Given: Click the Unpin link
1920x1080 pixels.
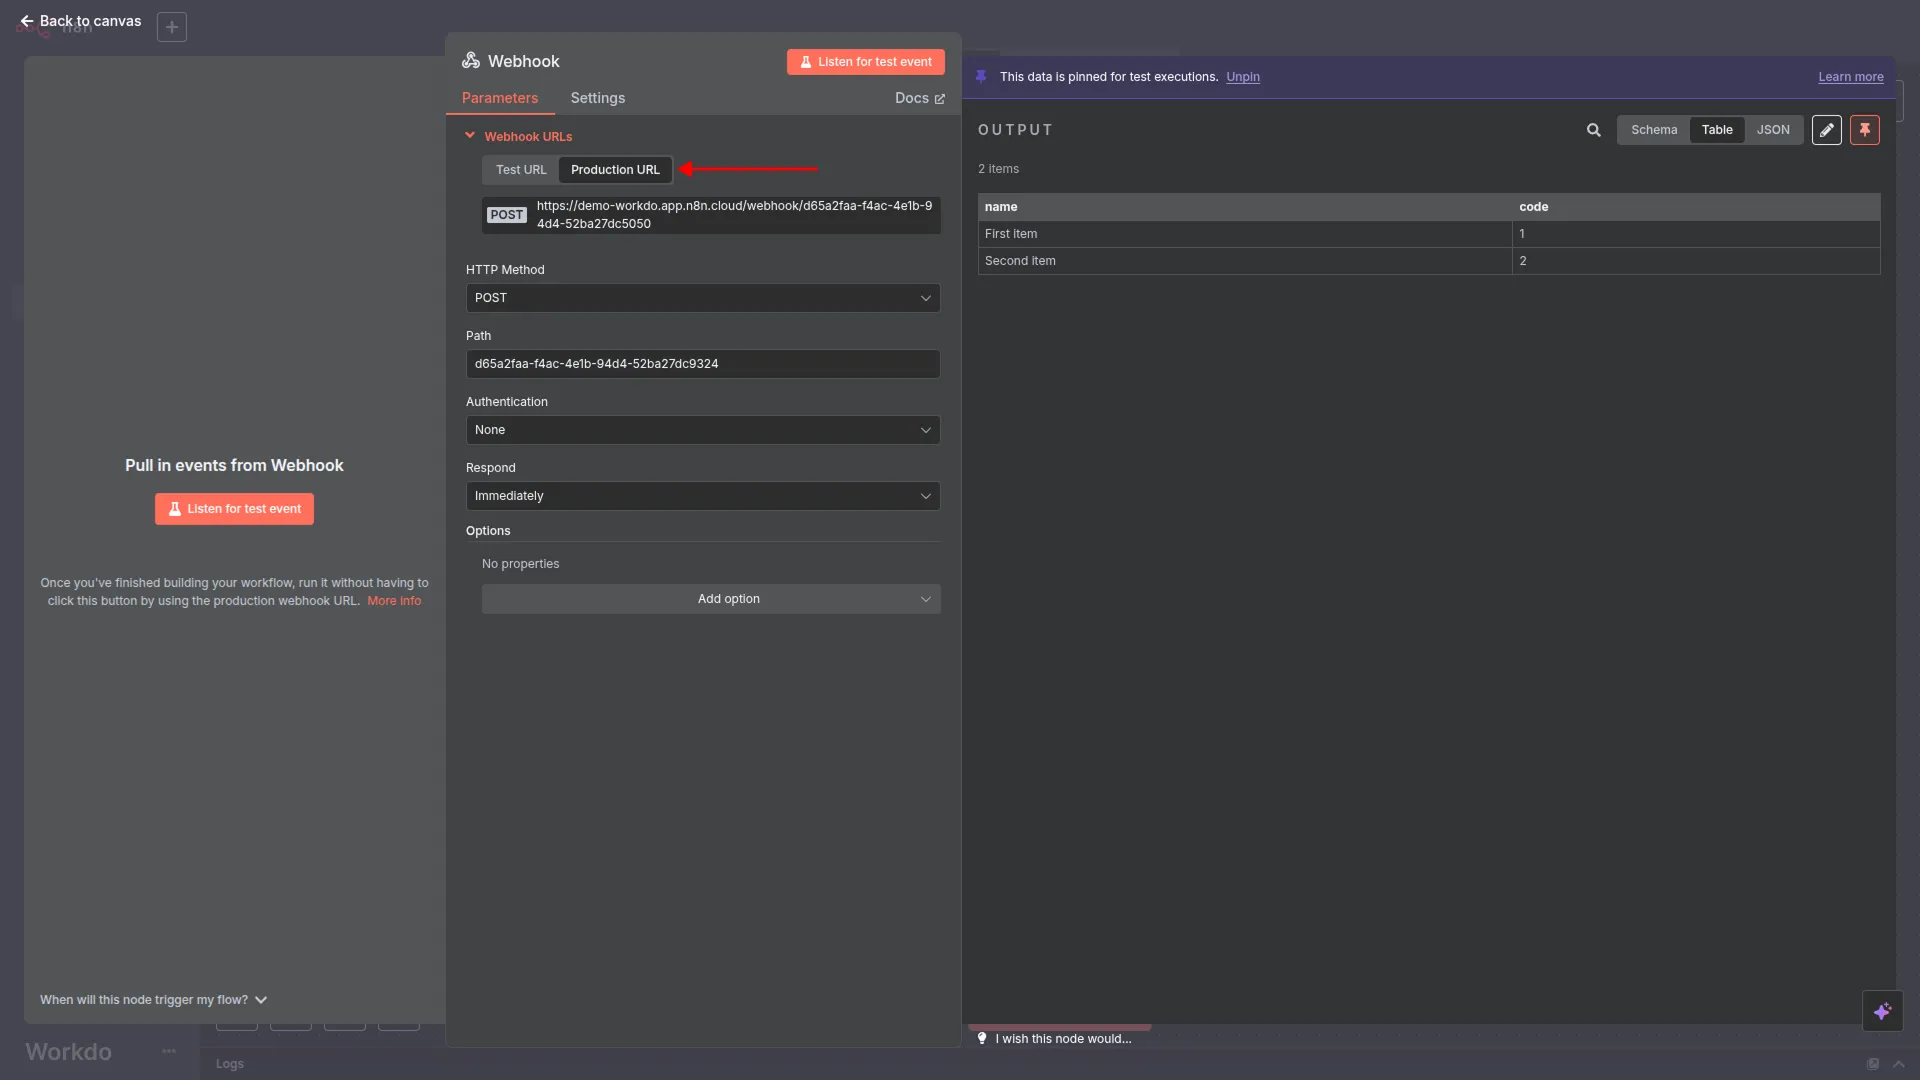Looking at the screenshot, I should click(x=1242, y=77).
